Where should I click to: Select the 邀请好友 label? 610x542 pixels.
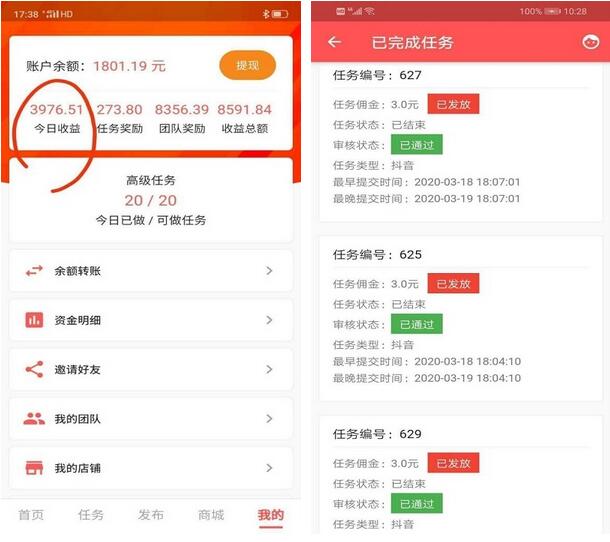click(x=77, y=369)
